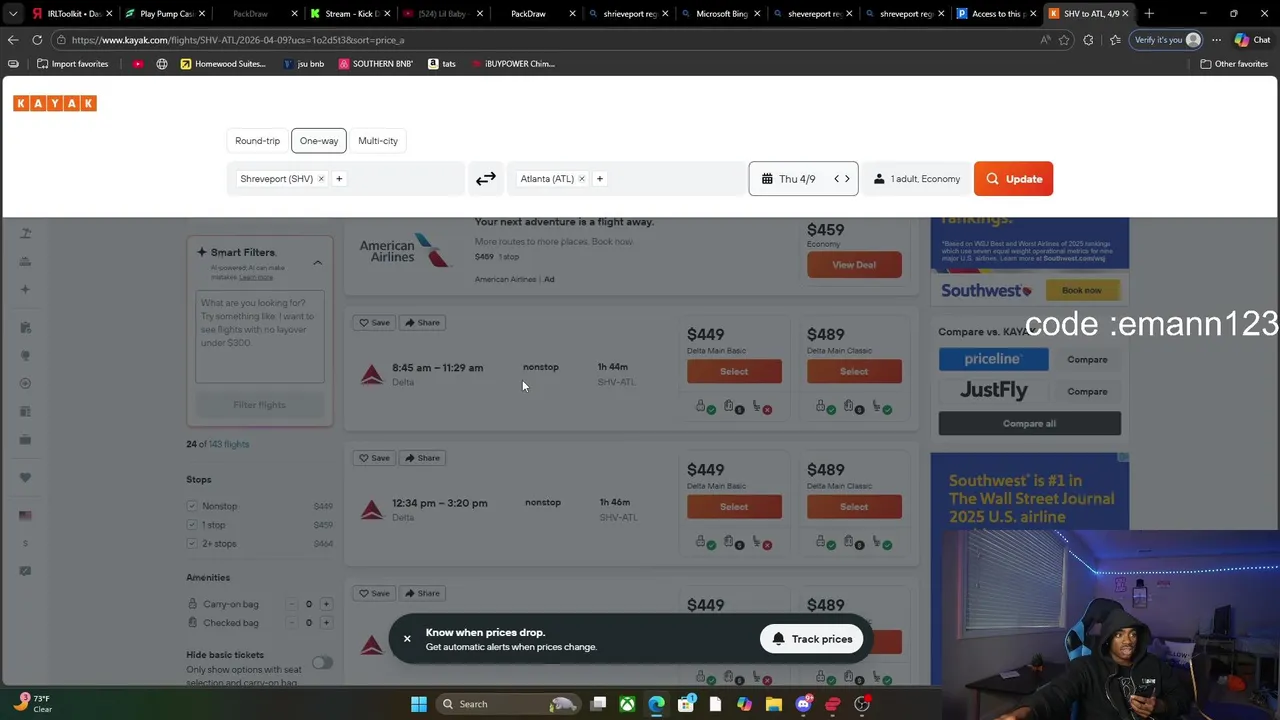Toggle the 1 stop checkbox
The width and height of the screenshot is (1280, 720).
click(192, 525)
